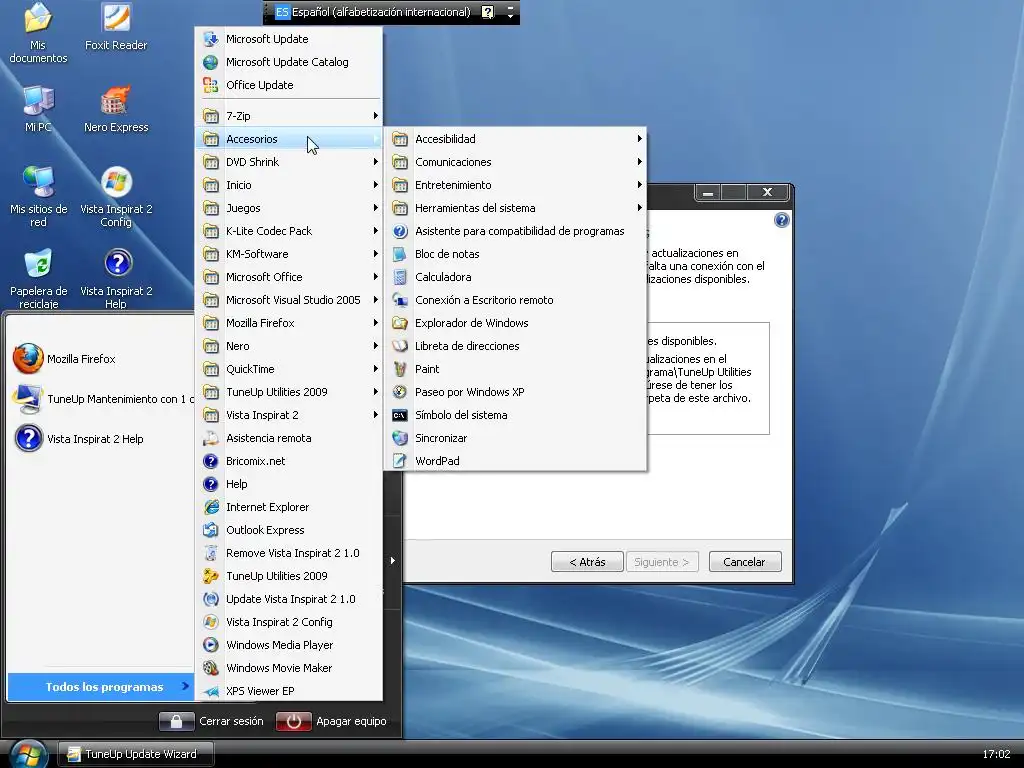Expand the Accesibilidad submenu

pyautogui.click(x=516, y=139)
